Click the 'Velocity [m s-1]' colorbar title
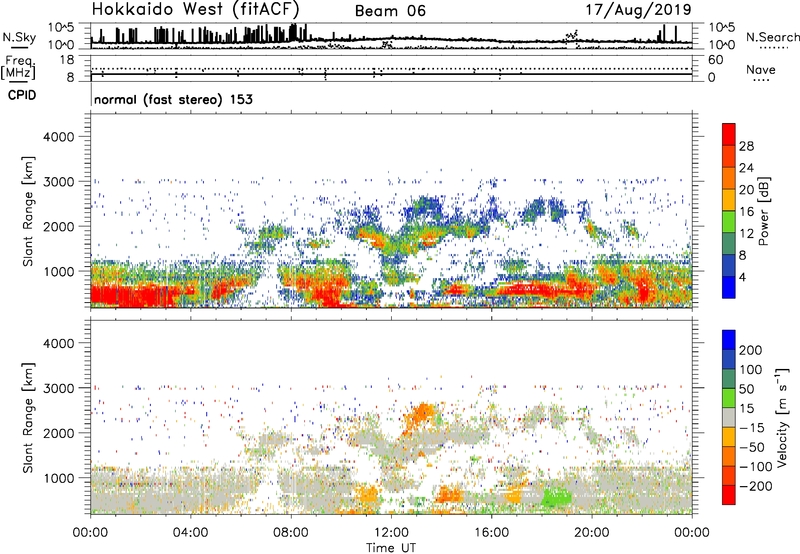This screenshot has width=800, height=554. point(782,417)
